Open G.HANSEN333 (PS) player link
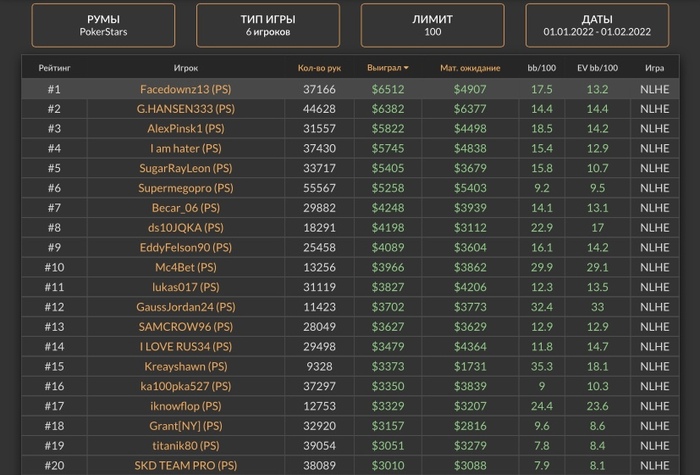This screenshot has height=475, width=700. click(x=187, y=109)
